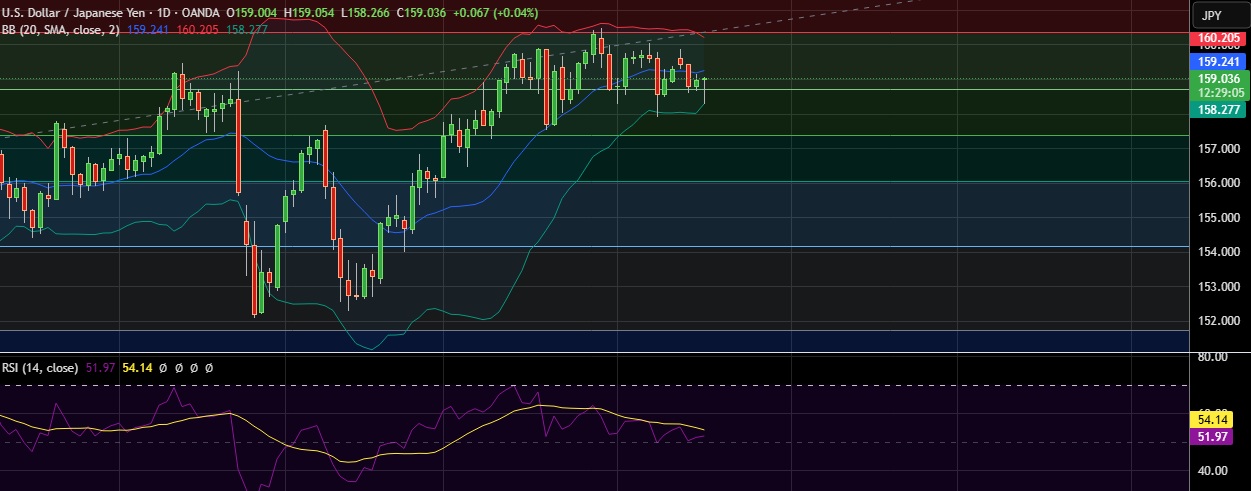1251x491 pixels.
Task: Click BB basis value 159.241 in legend
Action: tap(149, 30)
